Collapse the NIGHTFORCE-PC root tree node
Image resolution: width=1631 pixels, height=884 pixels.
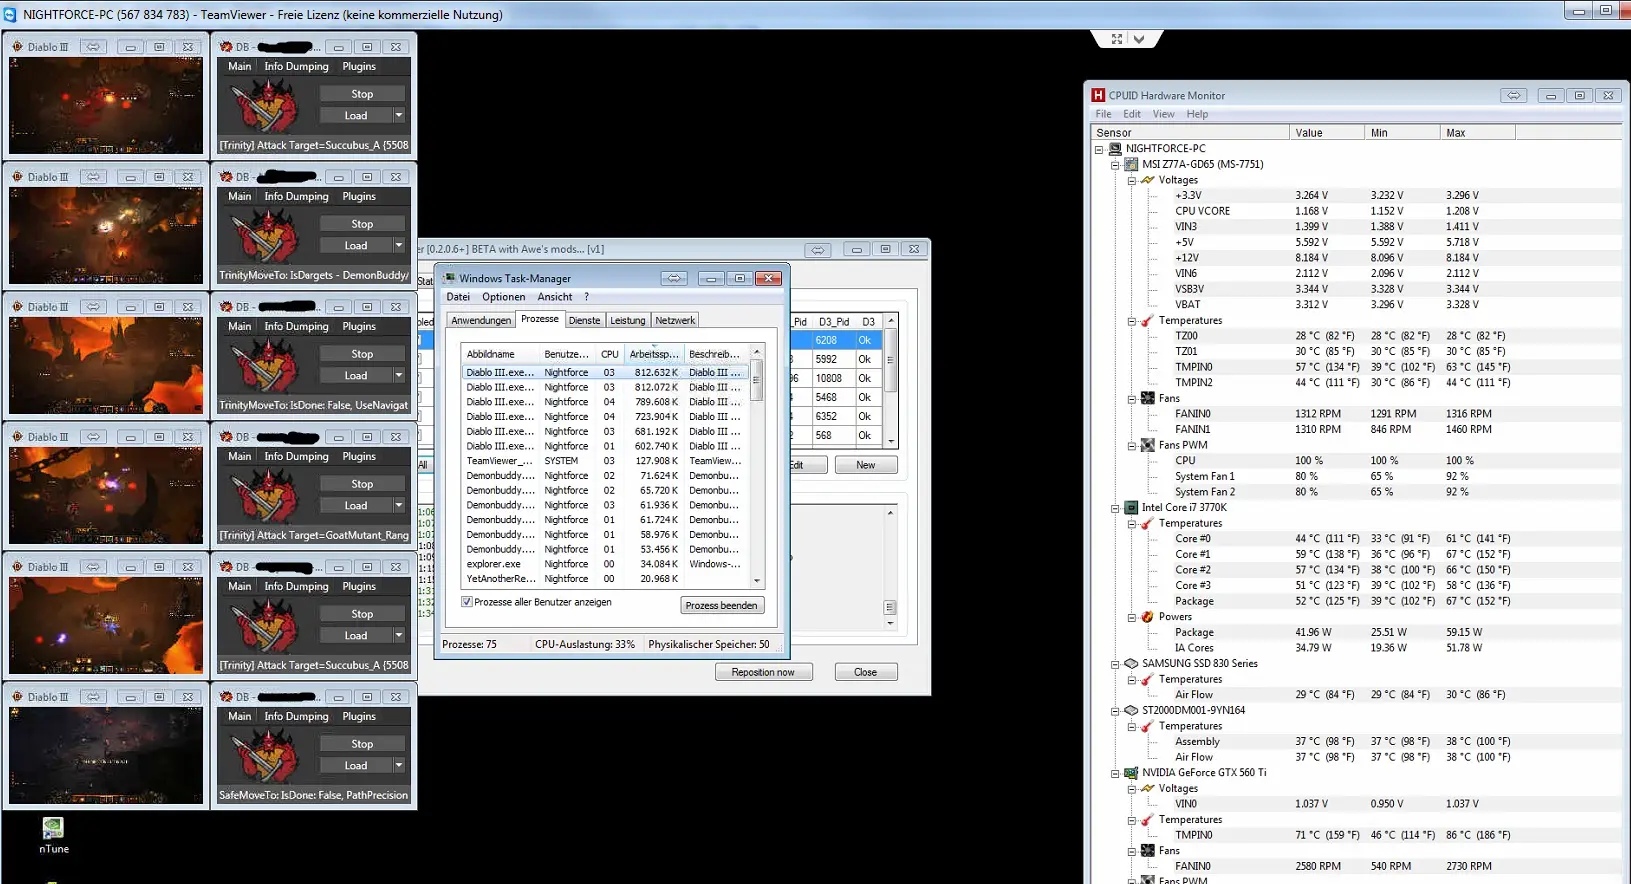[x=1099, y=149]
